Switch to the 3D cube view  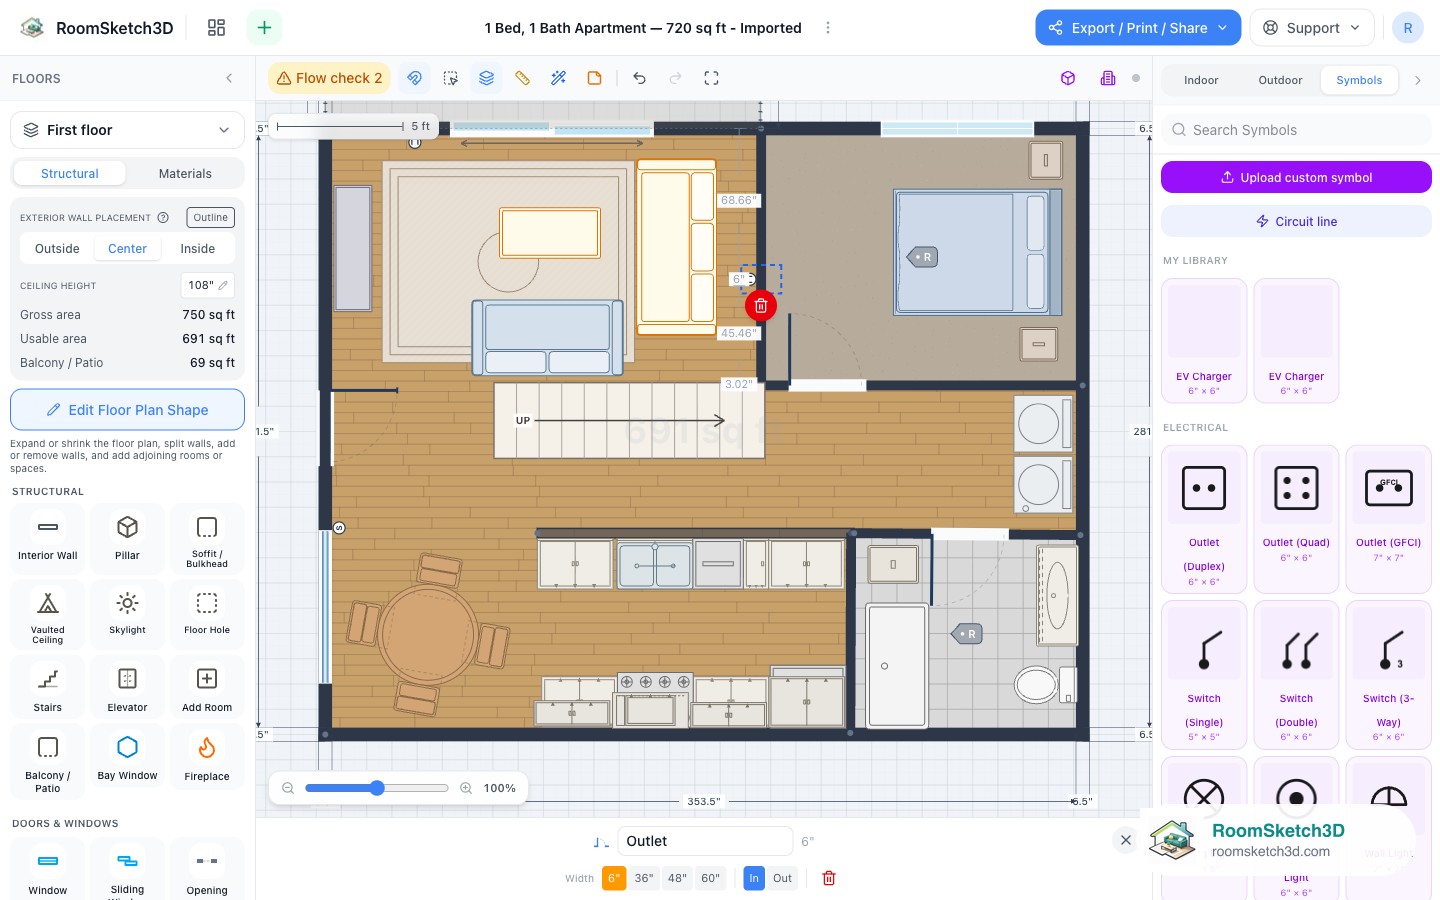(x=1068, y=78)
